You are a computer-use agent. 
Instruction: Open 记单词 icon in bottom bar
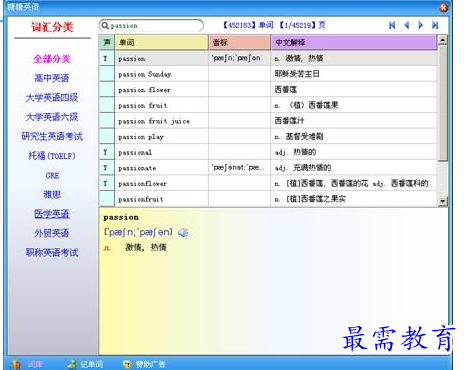point(72,364)
